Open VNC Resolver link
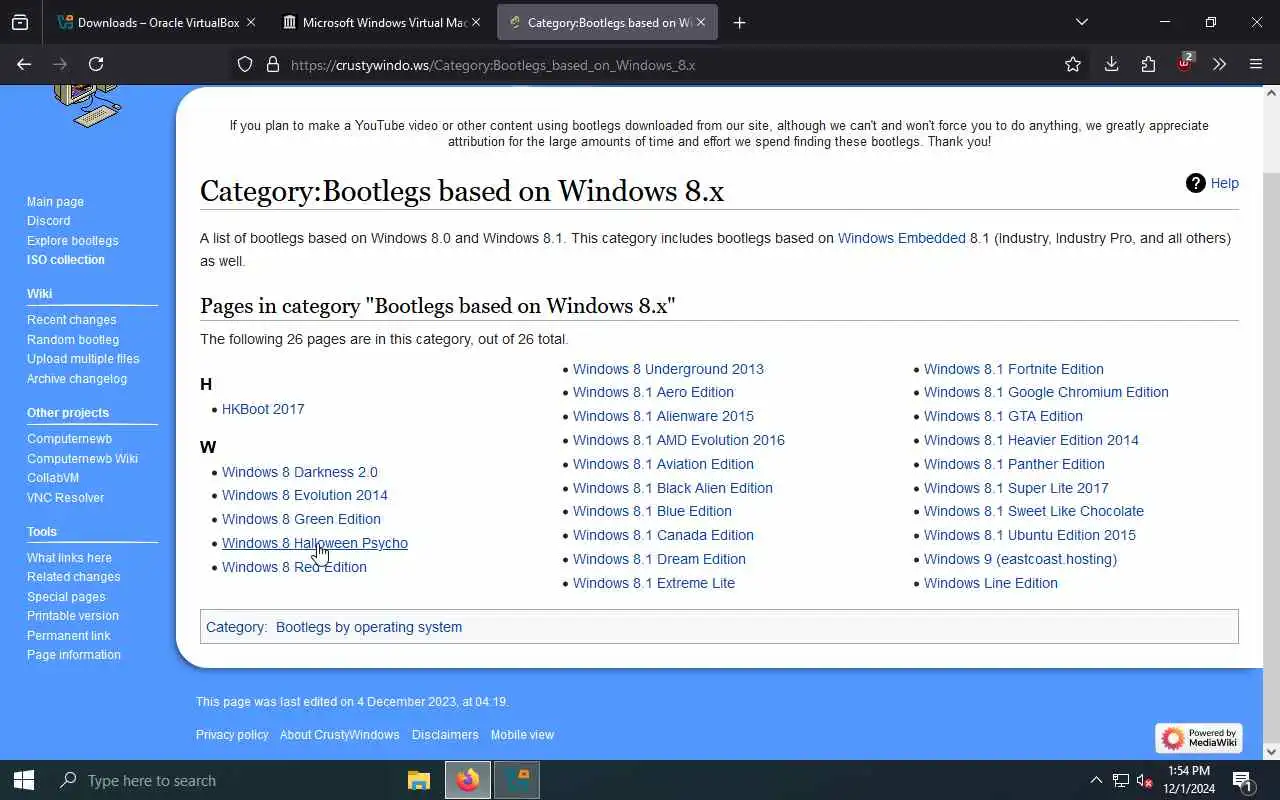1280x800 pixels. [x=65, y=498]
